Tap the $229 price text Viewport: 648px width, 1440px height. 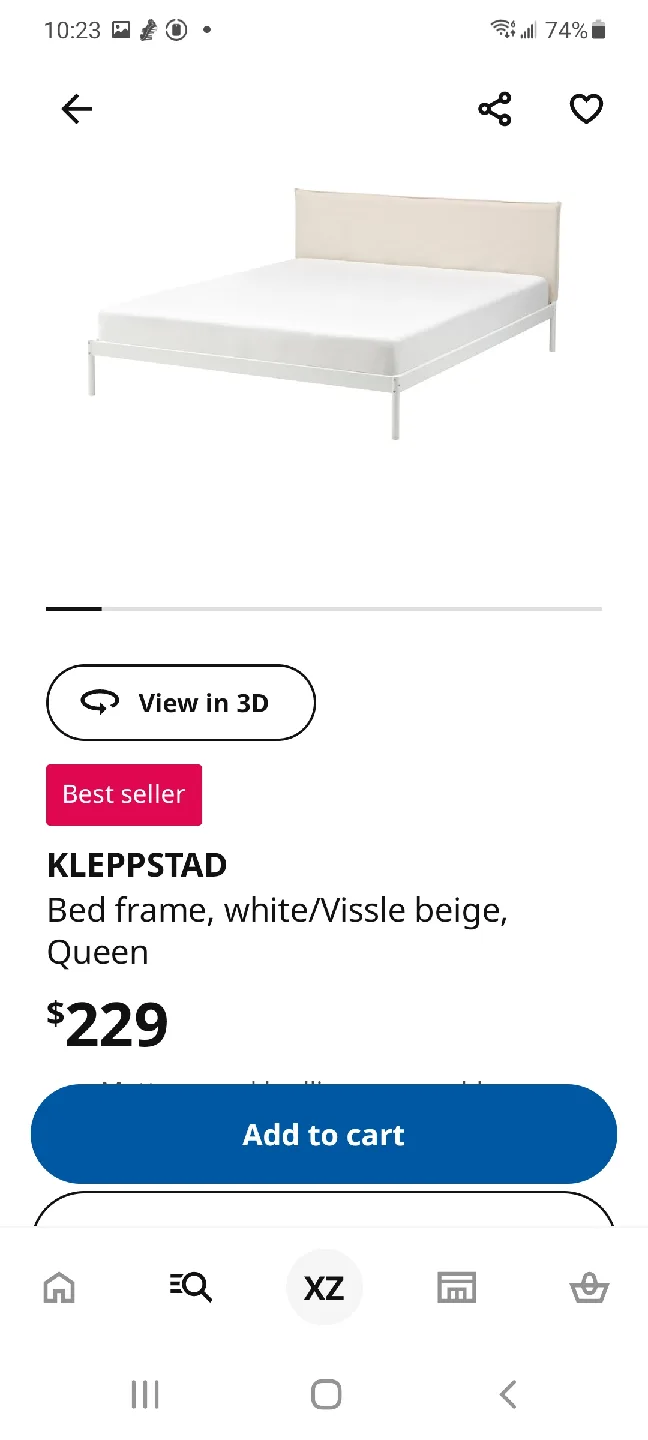coord(108,1025)
